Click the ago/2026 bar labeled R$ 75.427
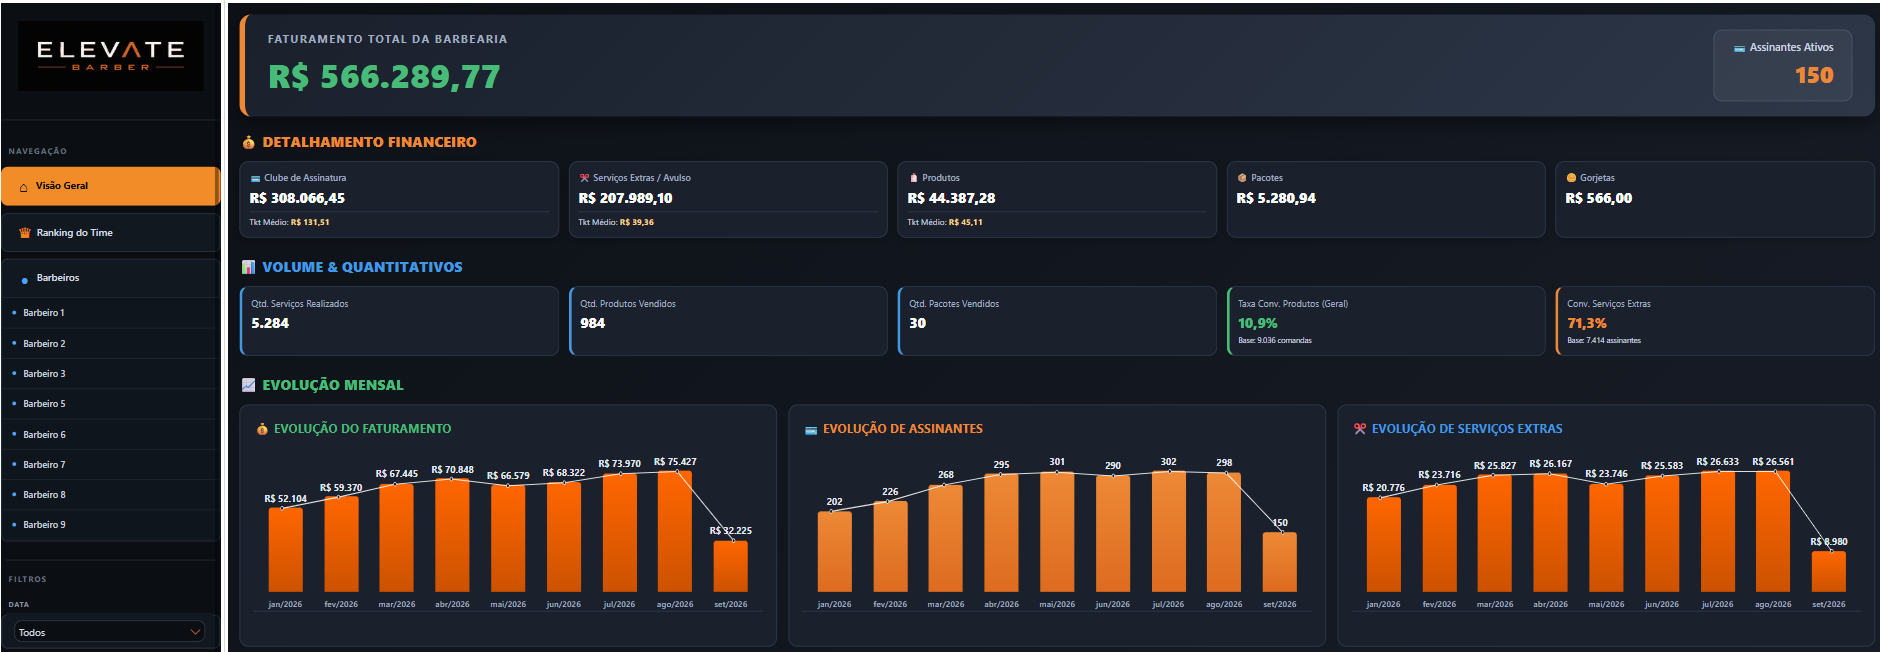This screenshot has height=652, width=1880. click(675, 532)
